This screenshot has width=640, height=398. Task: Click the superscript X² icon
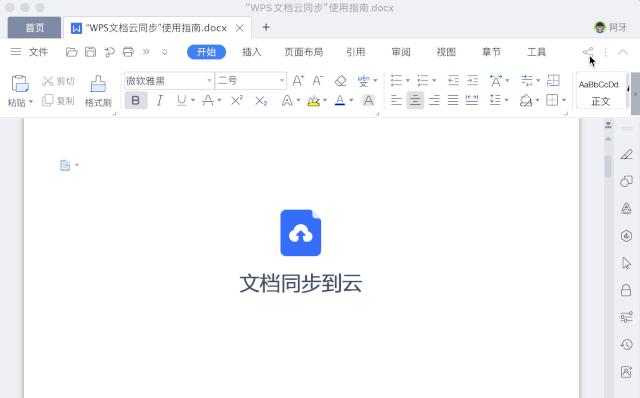point(237,100)
